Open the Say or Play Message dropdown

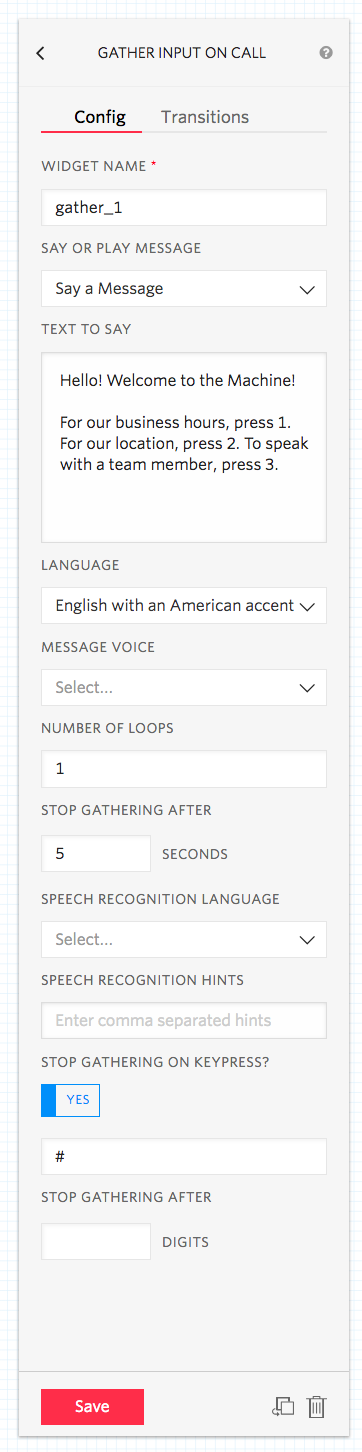point(184,288)
